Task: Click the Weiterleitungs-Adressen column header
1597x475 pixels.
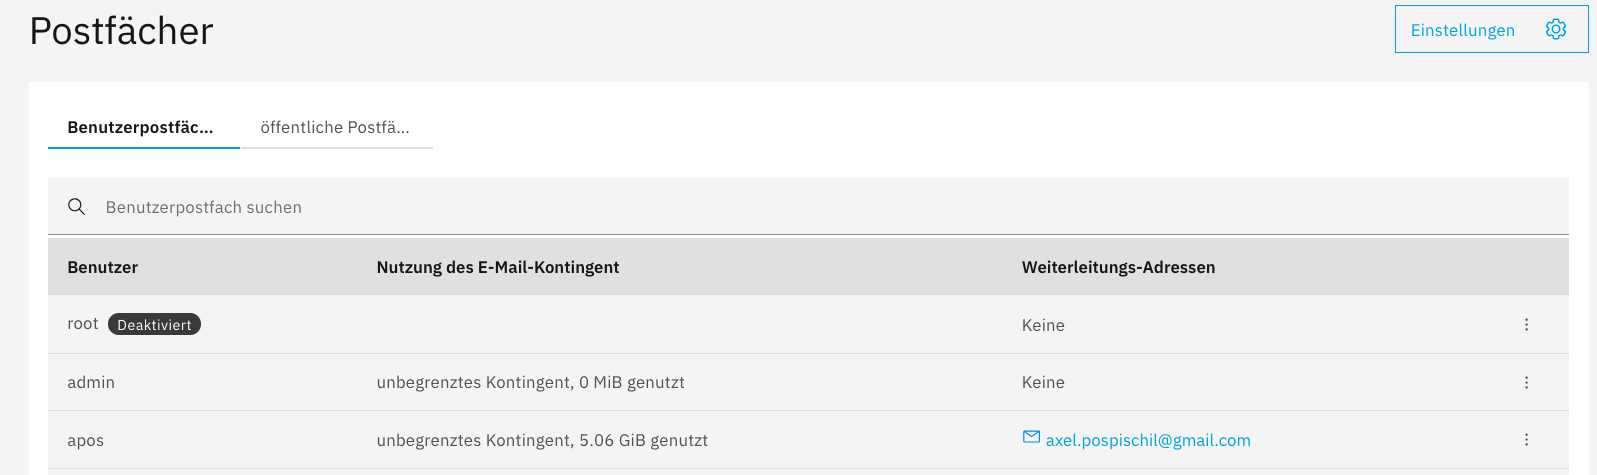Action: pos(1118,267)
